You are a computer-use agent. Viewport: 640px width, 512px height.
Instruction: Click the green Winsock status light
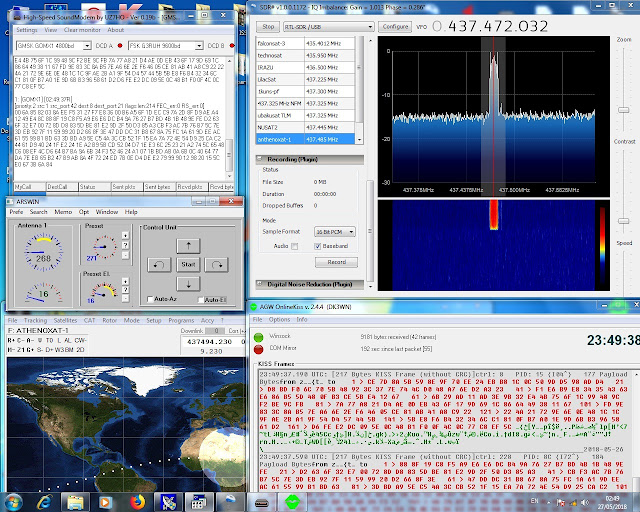258,337
